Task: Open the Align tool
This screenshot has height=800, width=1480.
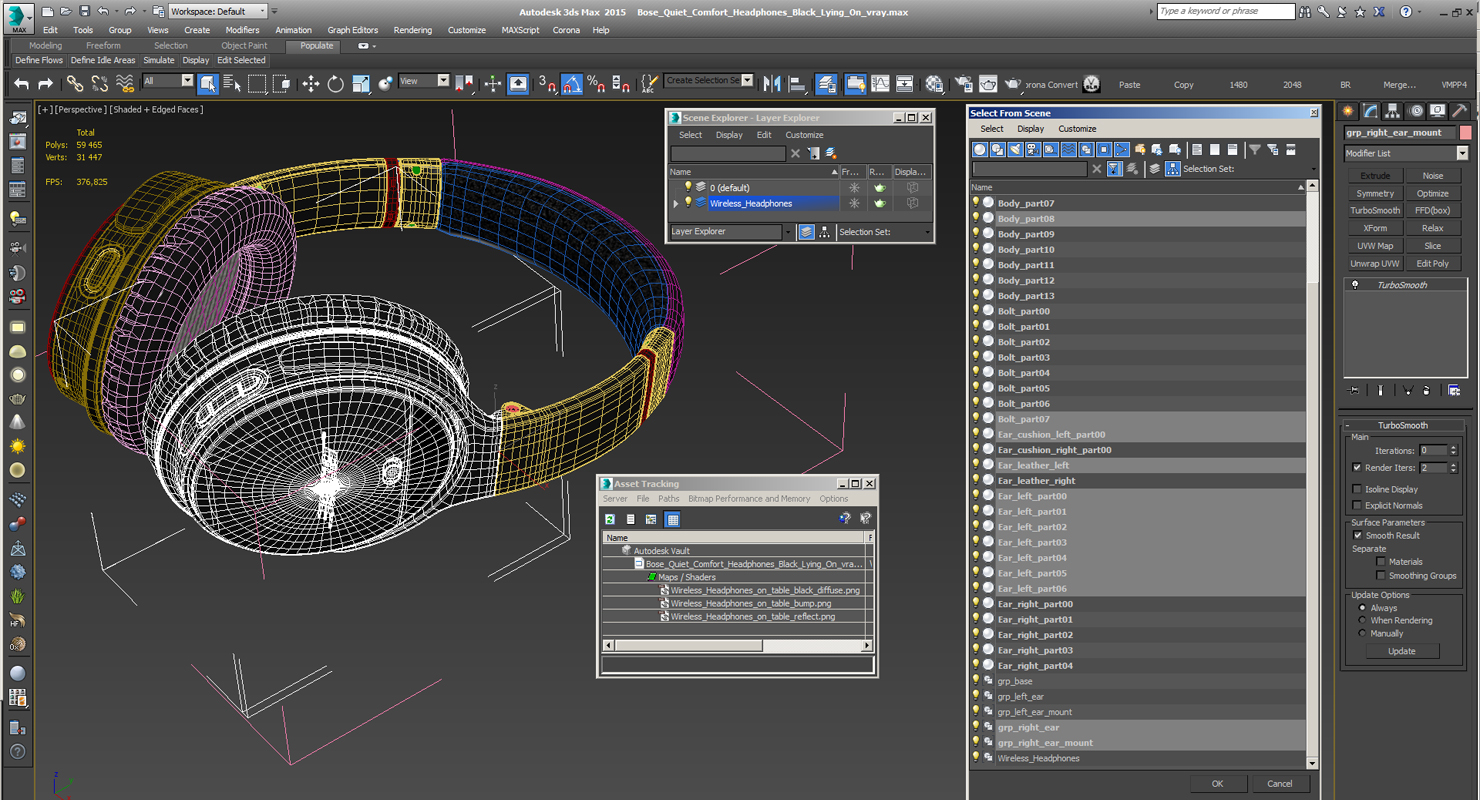Action: (x=797, y=84)
